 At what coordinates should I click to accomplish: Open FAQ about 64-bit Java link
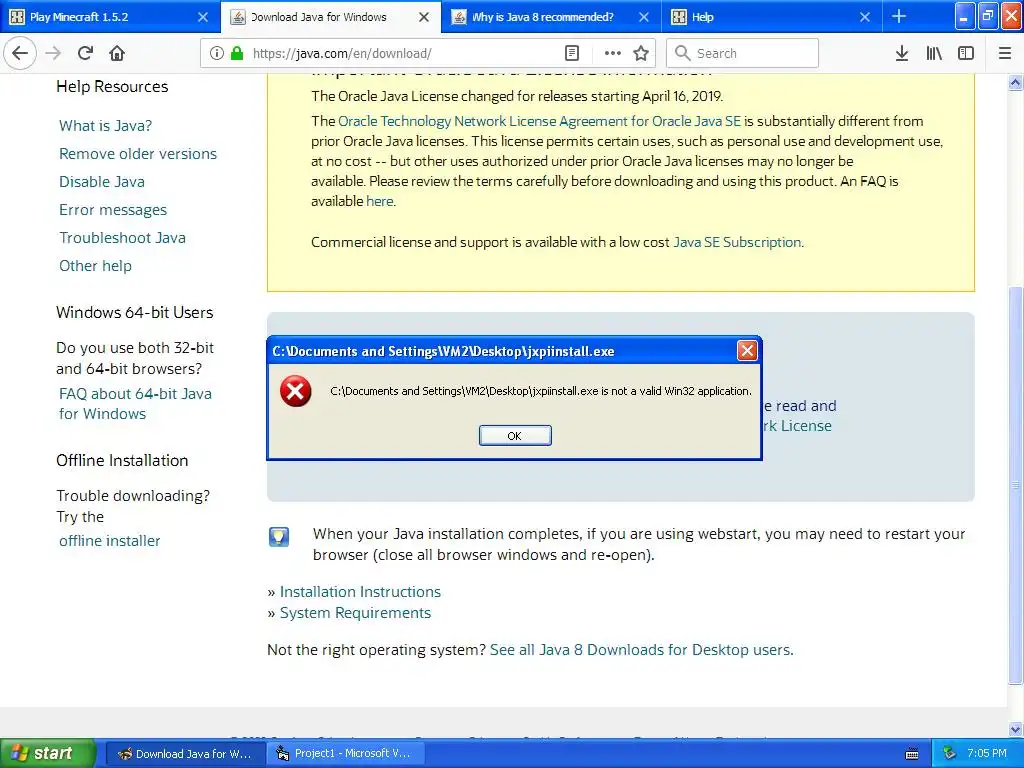(135, 404)
